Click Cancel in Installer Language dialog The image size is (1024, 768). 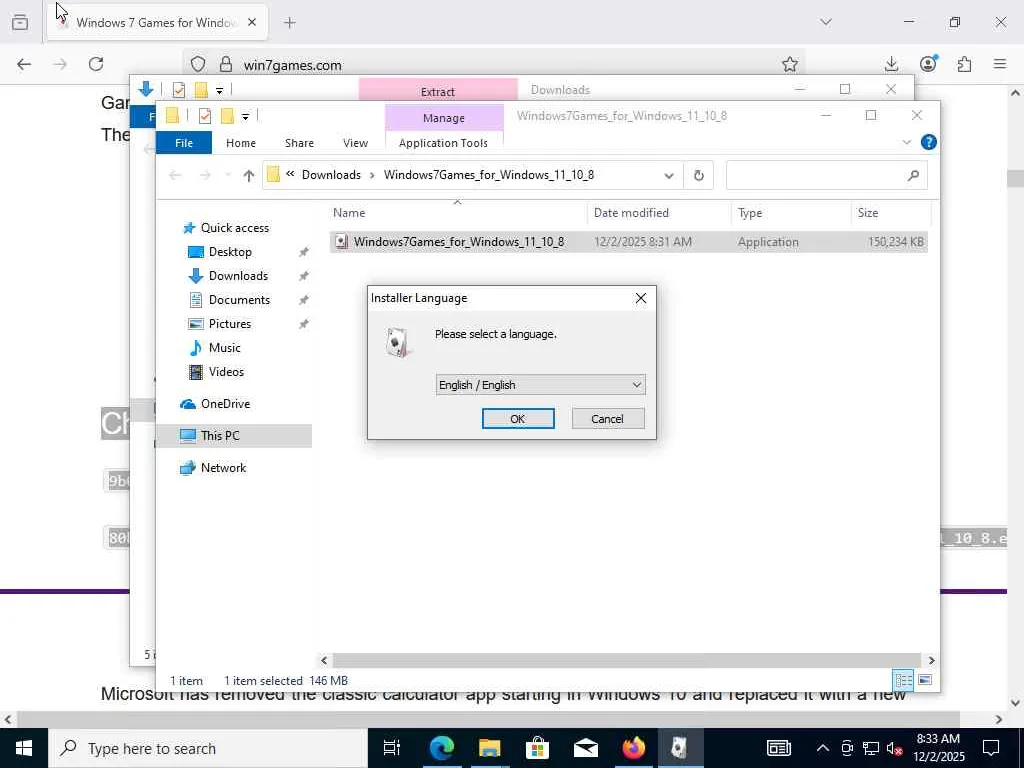[607, 419]
